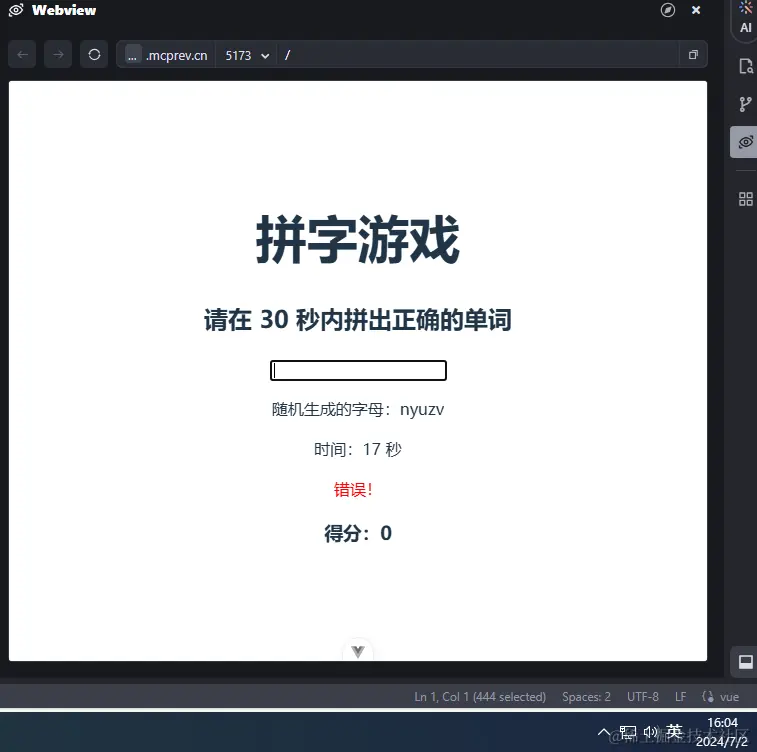Screen dimensions: 757x752
Task: Click the Webview forward navigation arrow
Action: (58, 55)
